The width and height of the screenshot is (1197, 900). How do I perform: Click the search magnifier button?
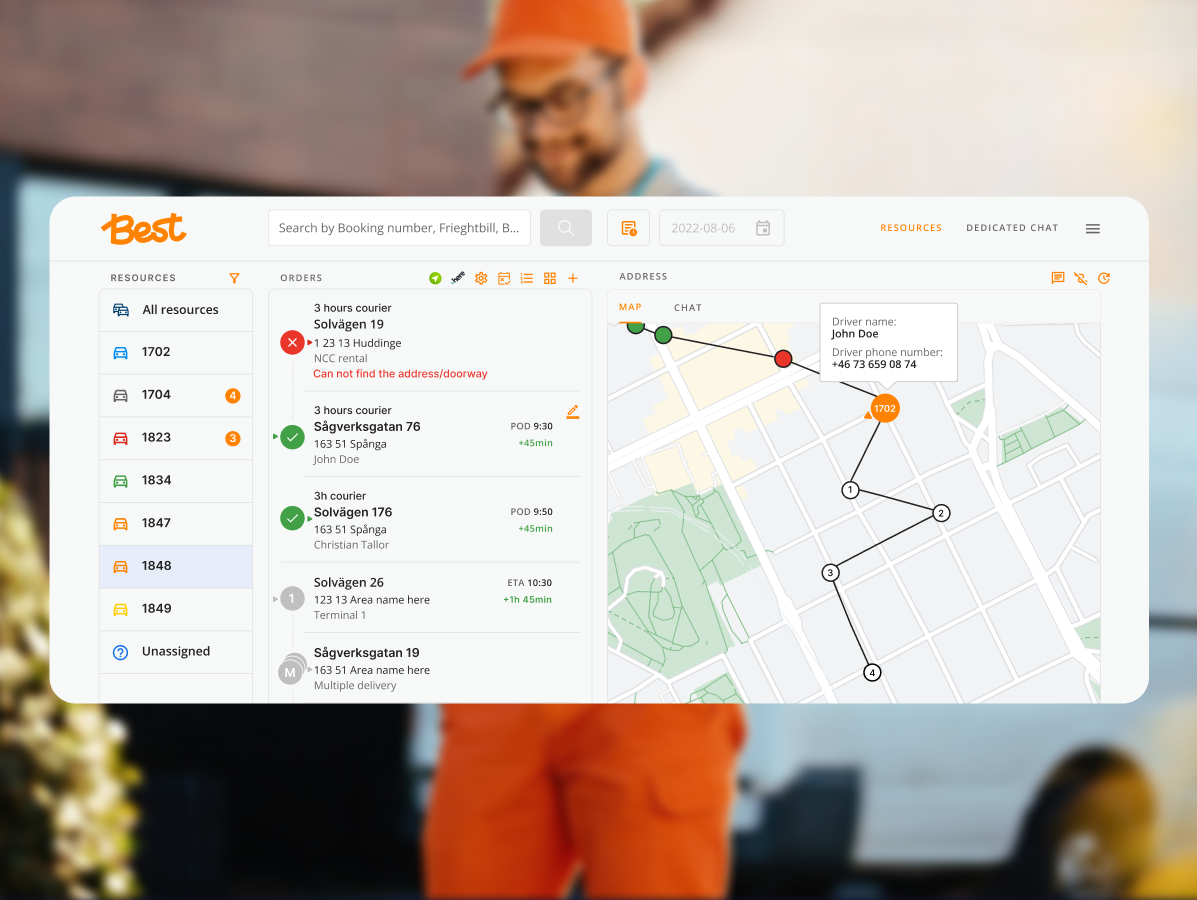(566, 227)
